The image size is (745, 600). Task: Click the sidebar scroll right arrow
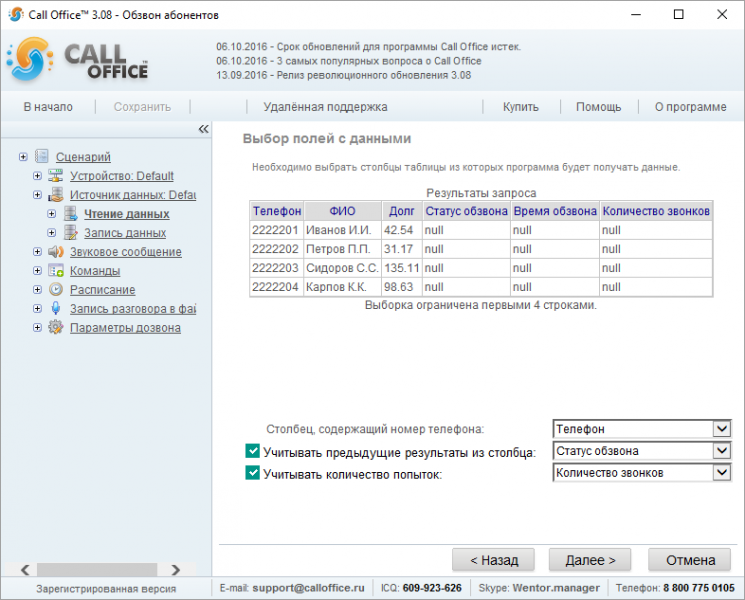click(176, 569)
